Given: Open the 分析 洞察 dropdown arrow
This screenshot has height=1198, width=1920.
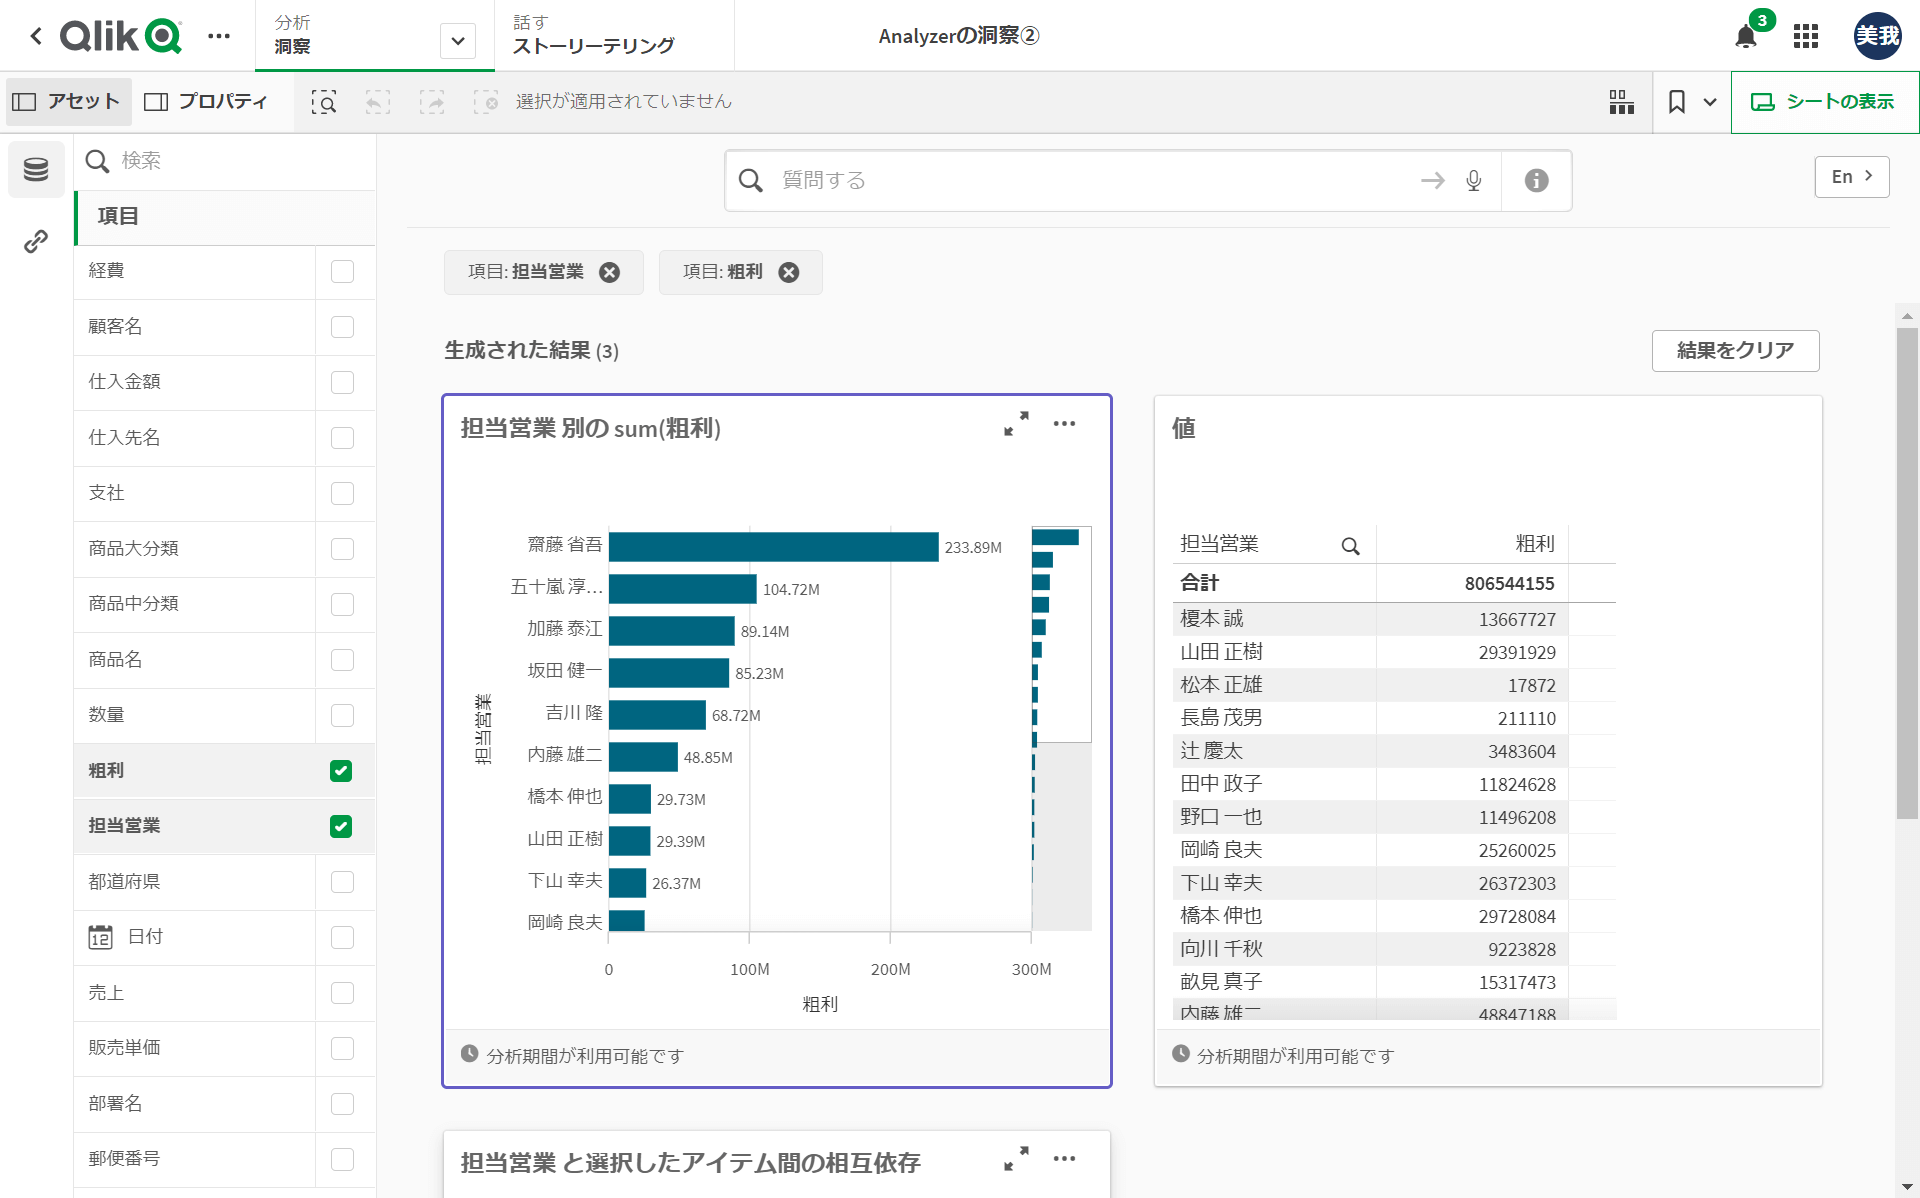Looking at the screenshot, I should [457, 41].
